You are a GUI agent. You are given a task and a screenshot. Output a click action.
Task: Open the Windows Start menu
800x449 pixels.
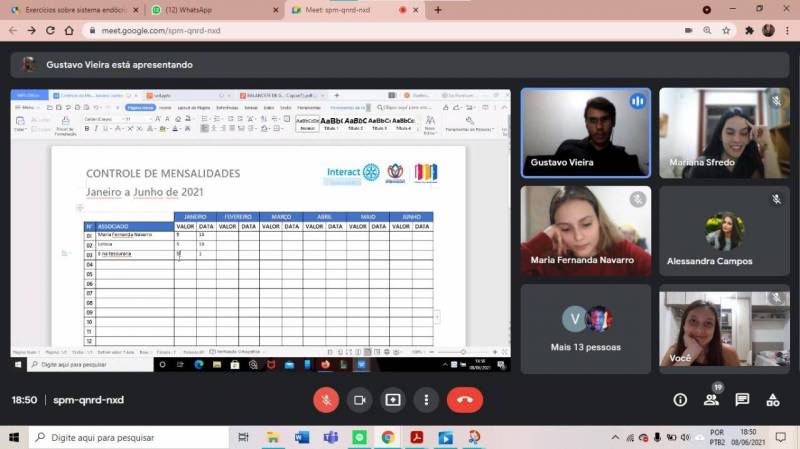[14, 437]
